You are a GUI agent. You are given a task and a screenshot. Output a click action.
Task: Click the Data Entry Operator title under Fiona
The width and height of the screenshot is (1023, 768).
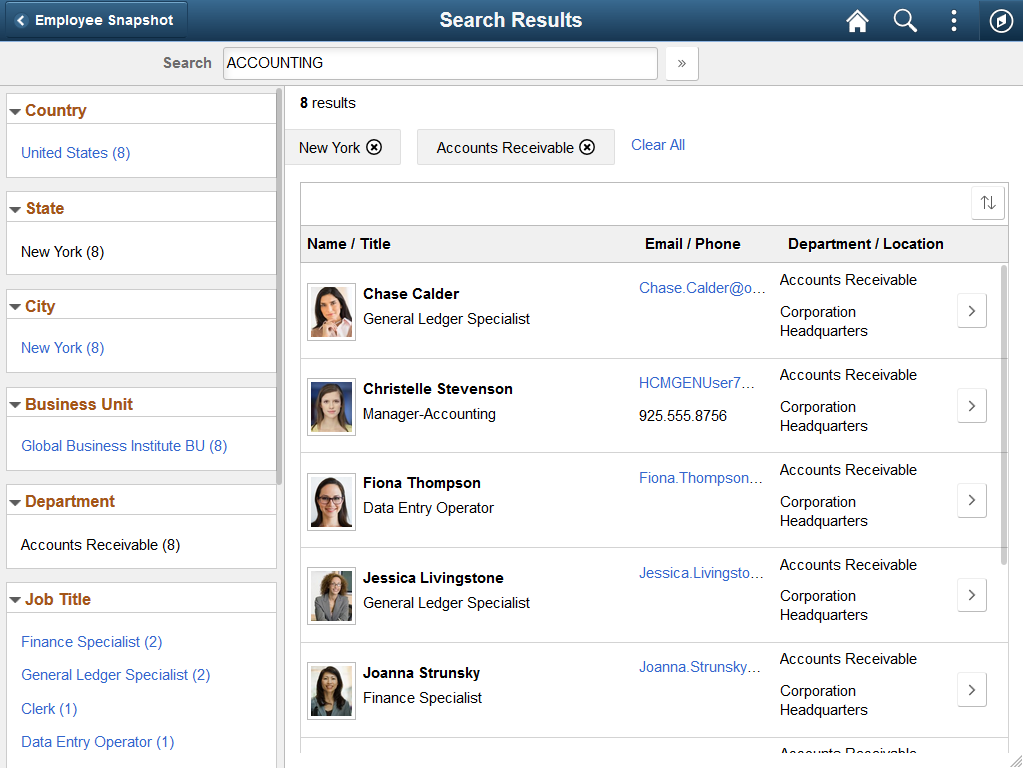coord(429,508)
